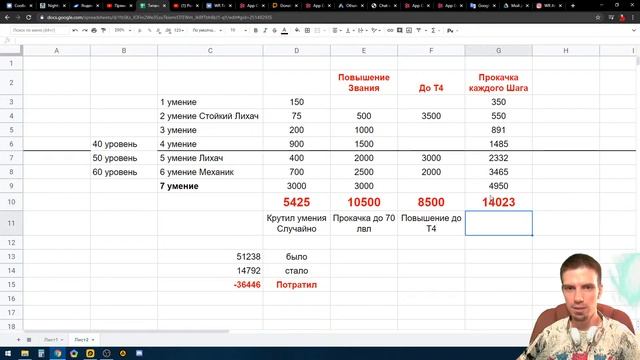Click the formula bar
The image size is (640, 360).
(327, 40)
